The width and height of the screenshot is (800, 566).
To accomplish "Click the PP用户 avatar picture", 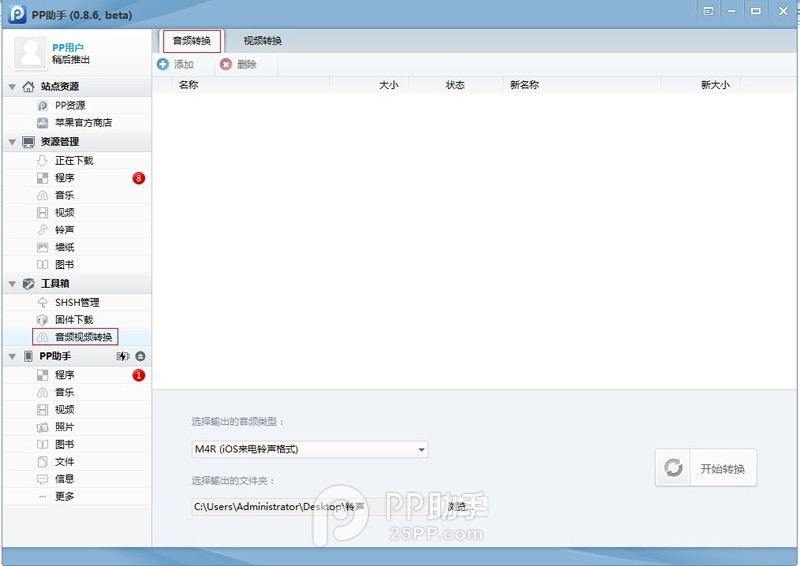I will 30,53.
